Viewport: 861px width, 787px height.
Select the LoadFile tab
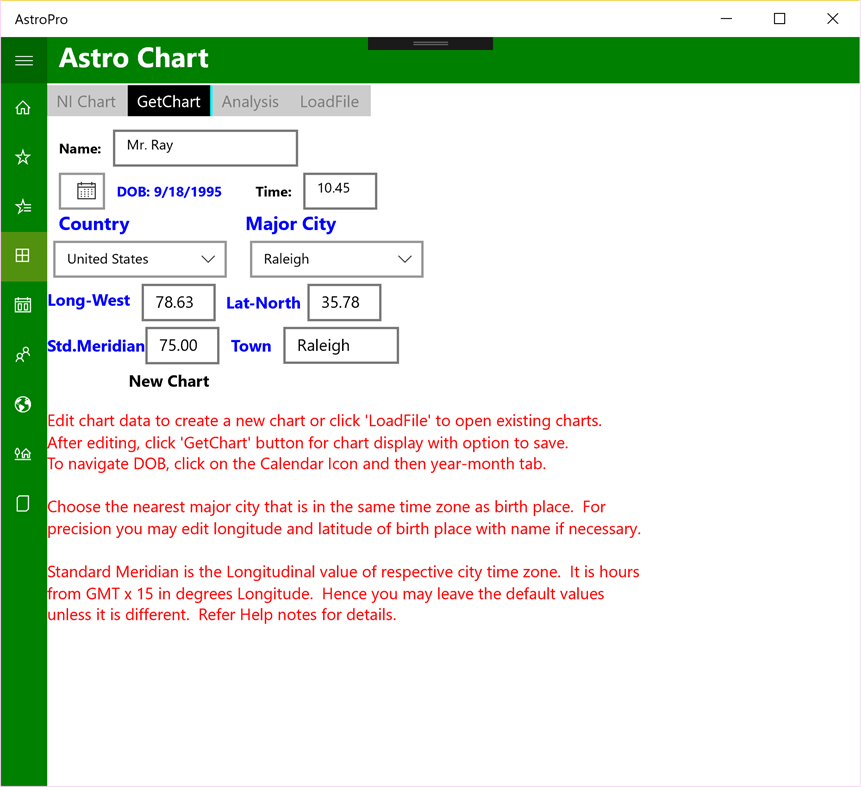click(x=330, y=101)
